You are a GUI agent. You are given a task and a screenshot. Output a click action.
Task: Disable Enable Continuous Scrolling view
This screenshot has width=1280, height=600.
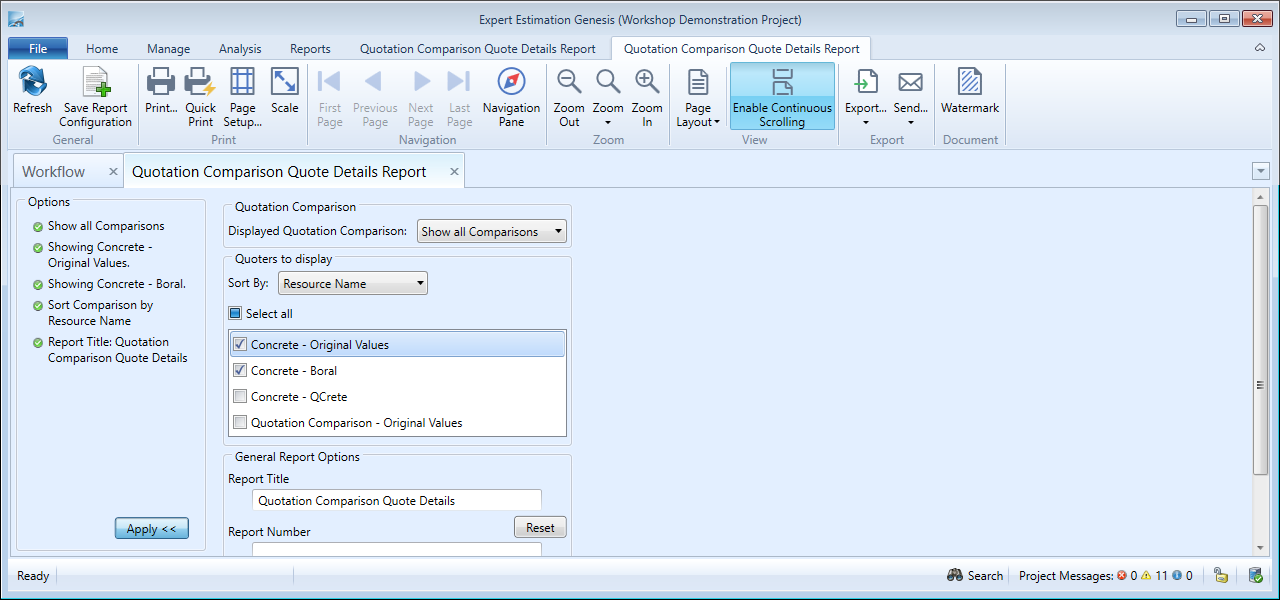pyautogui.click(x=782, y=96)
